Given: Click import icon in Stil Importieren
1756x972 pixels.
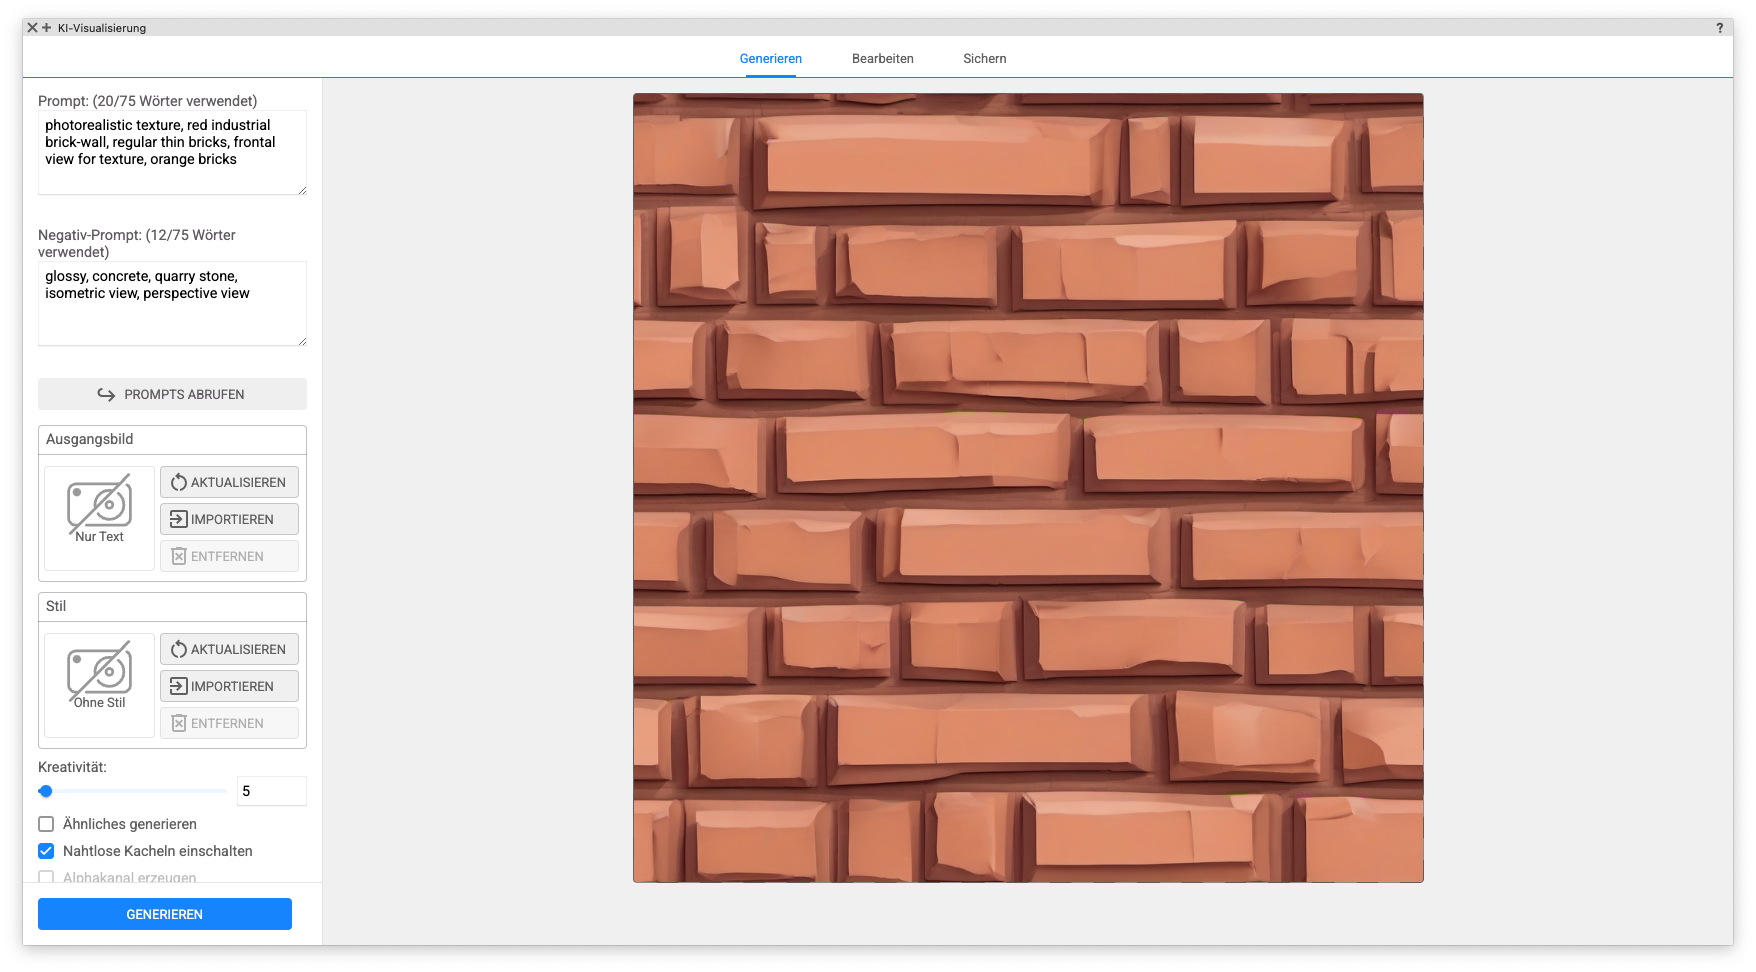Looking at the screenshot, I should click(x=178, y=686).
